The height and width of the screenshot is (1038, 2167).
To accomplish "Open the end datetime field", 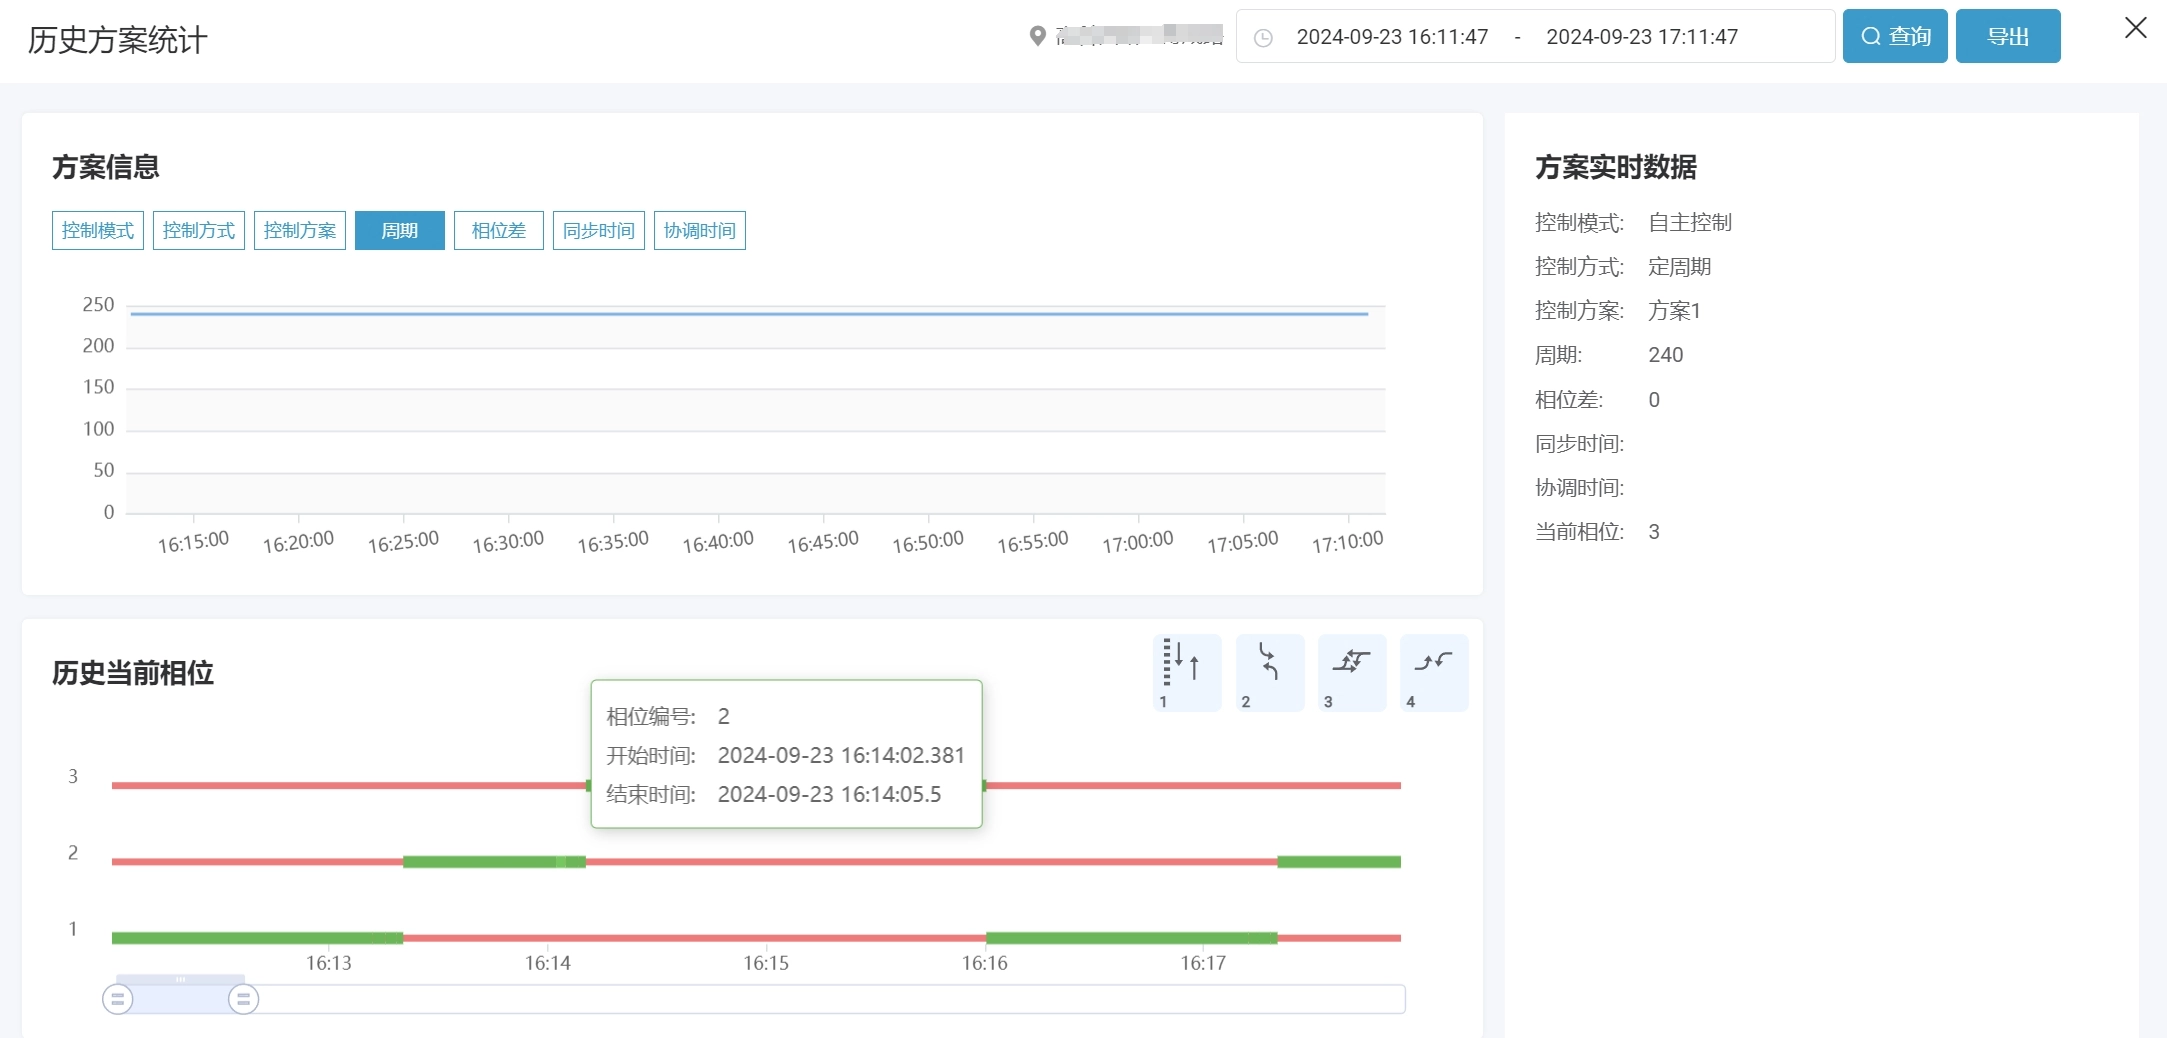I will pos(1642,37).
